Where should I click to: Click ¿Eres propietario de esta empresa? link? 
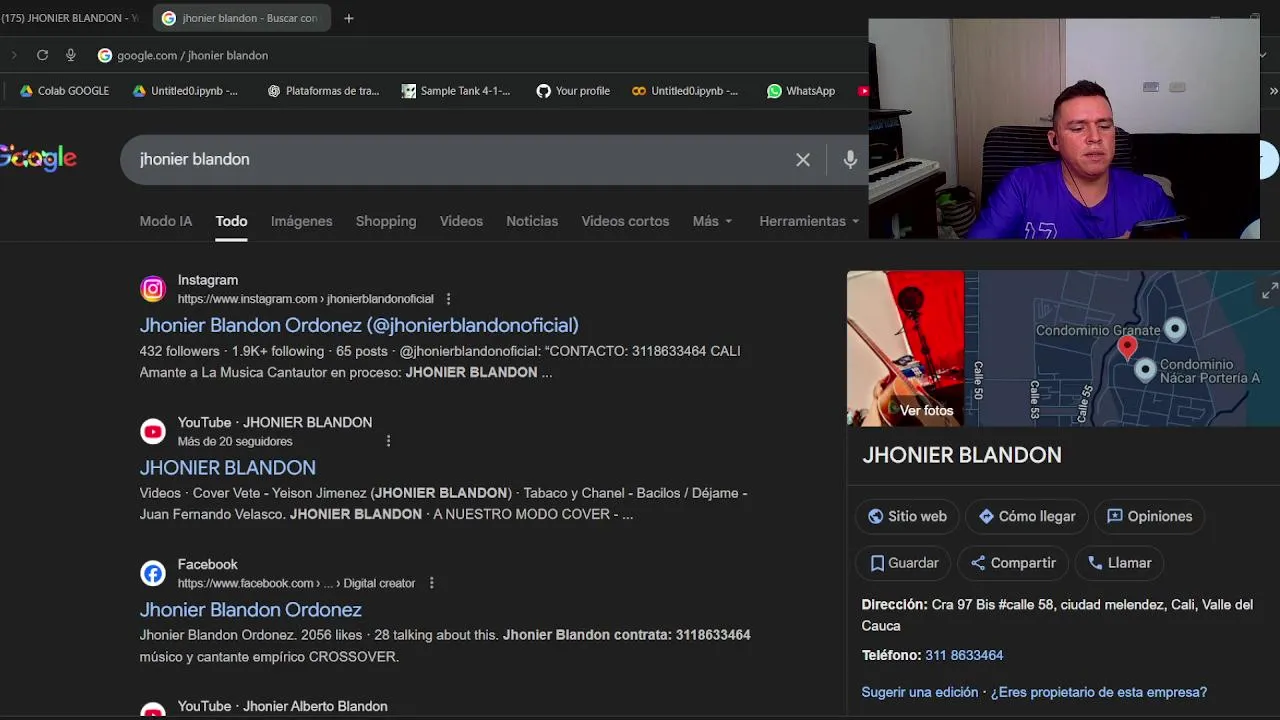tap(1099, 692)
